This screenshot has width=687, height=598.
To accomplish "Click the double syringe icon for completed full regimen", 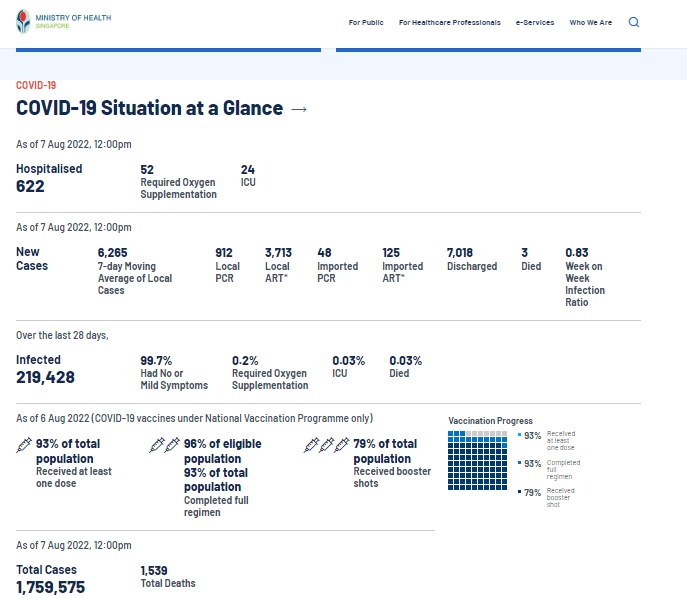I will 164,445.
